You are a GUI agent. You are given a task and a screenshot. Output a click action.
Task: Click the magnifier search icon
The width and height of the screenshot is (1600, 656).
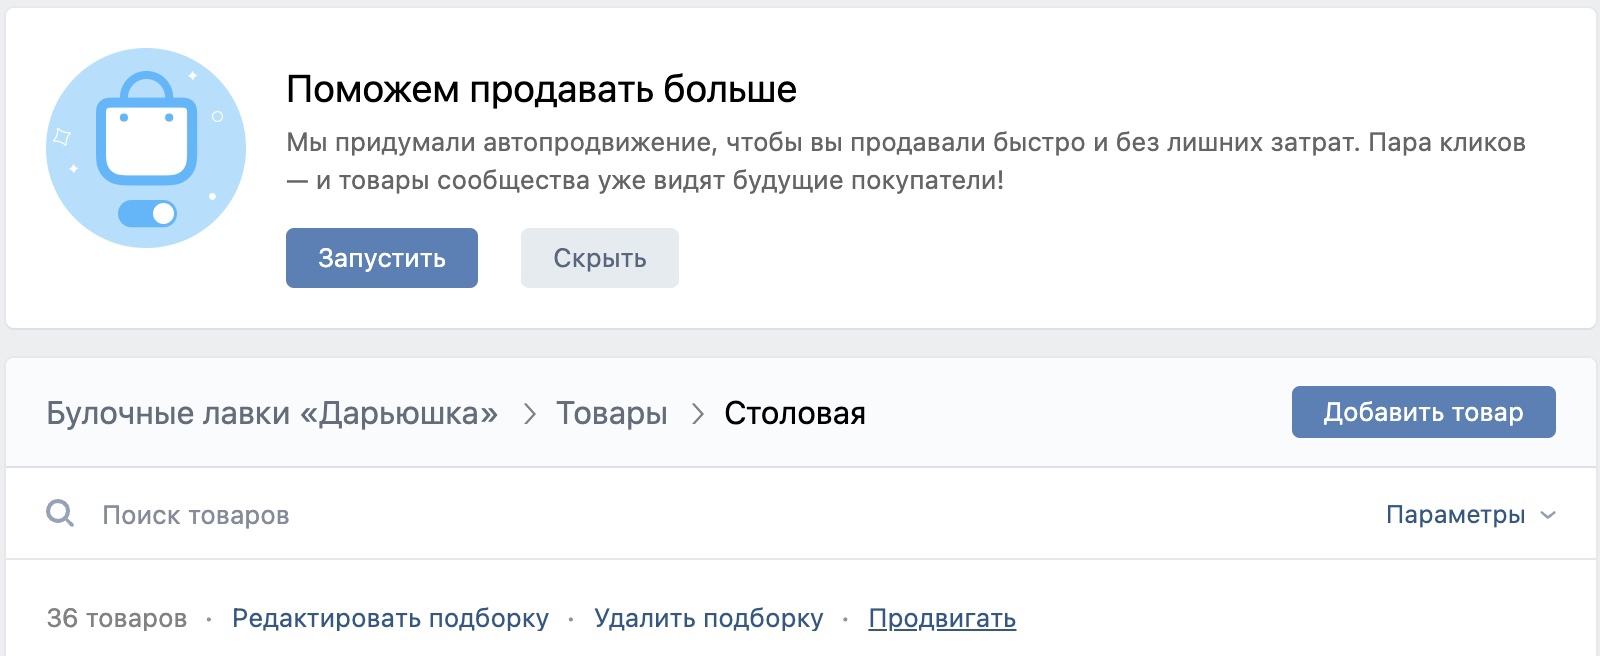point(60,514)
